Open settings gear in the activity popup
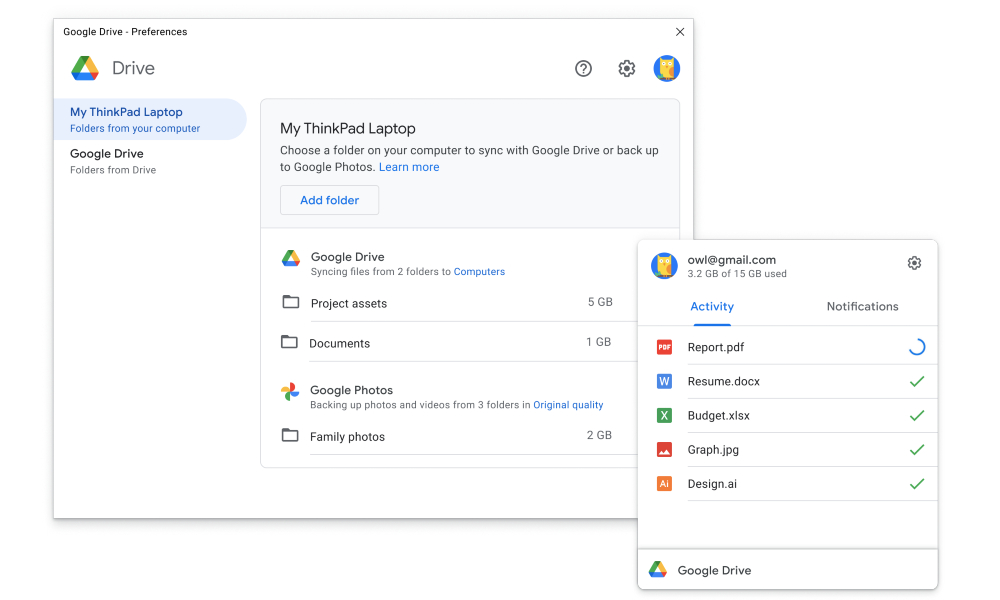Viewport: 1000px width, 600px height. (914, 263)
